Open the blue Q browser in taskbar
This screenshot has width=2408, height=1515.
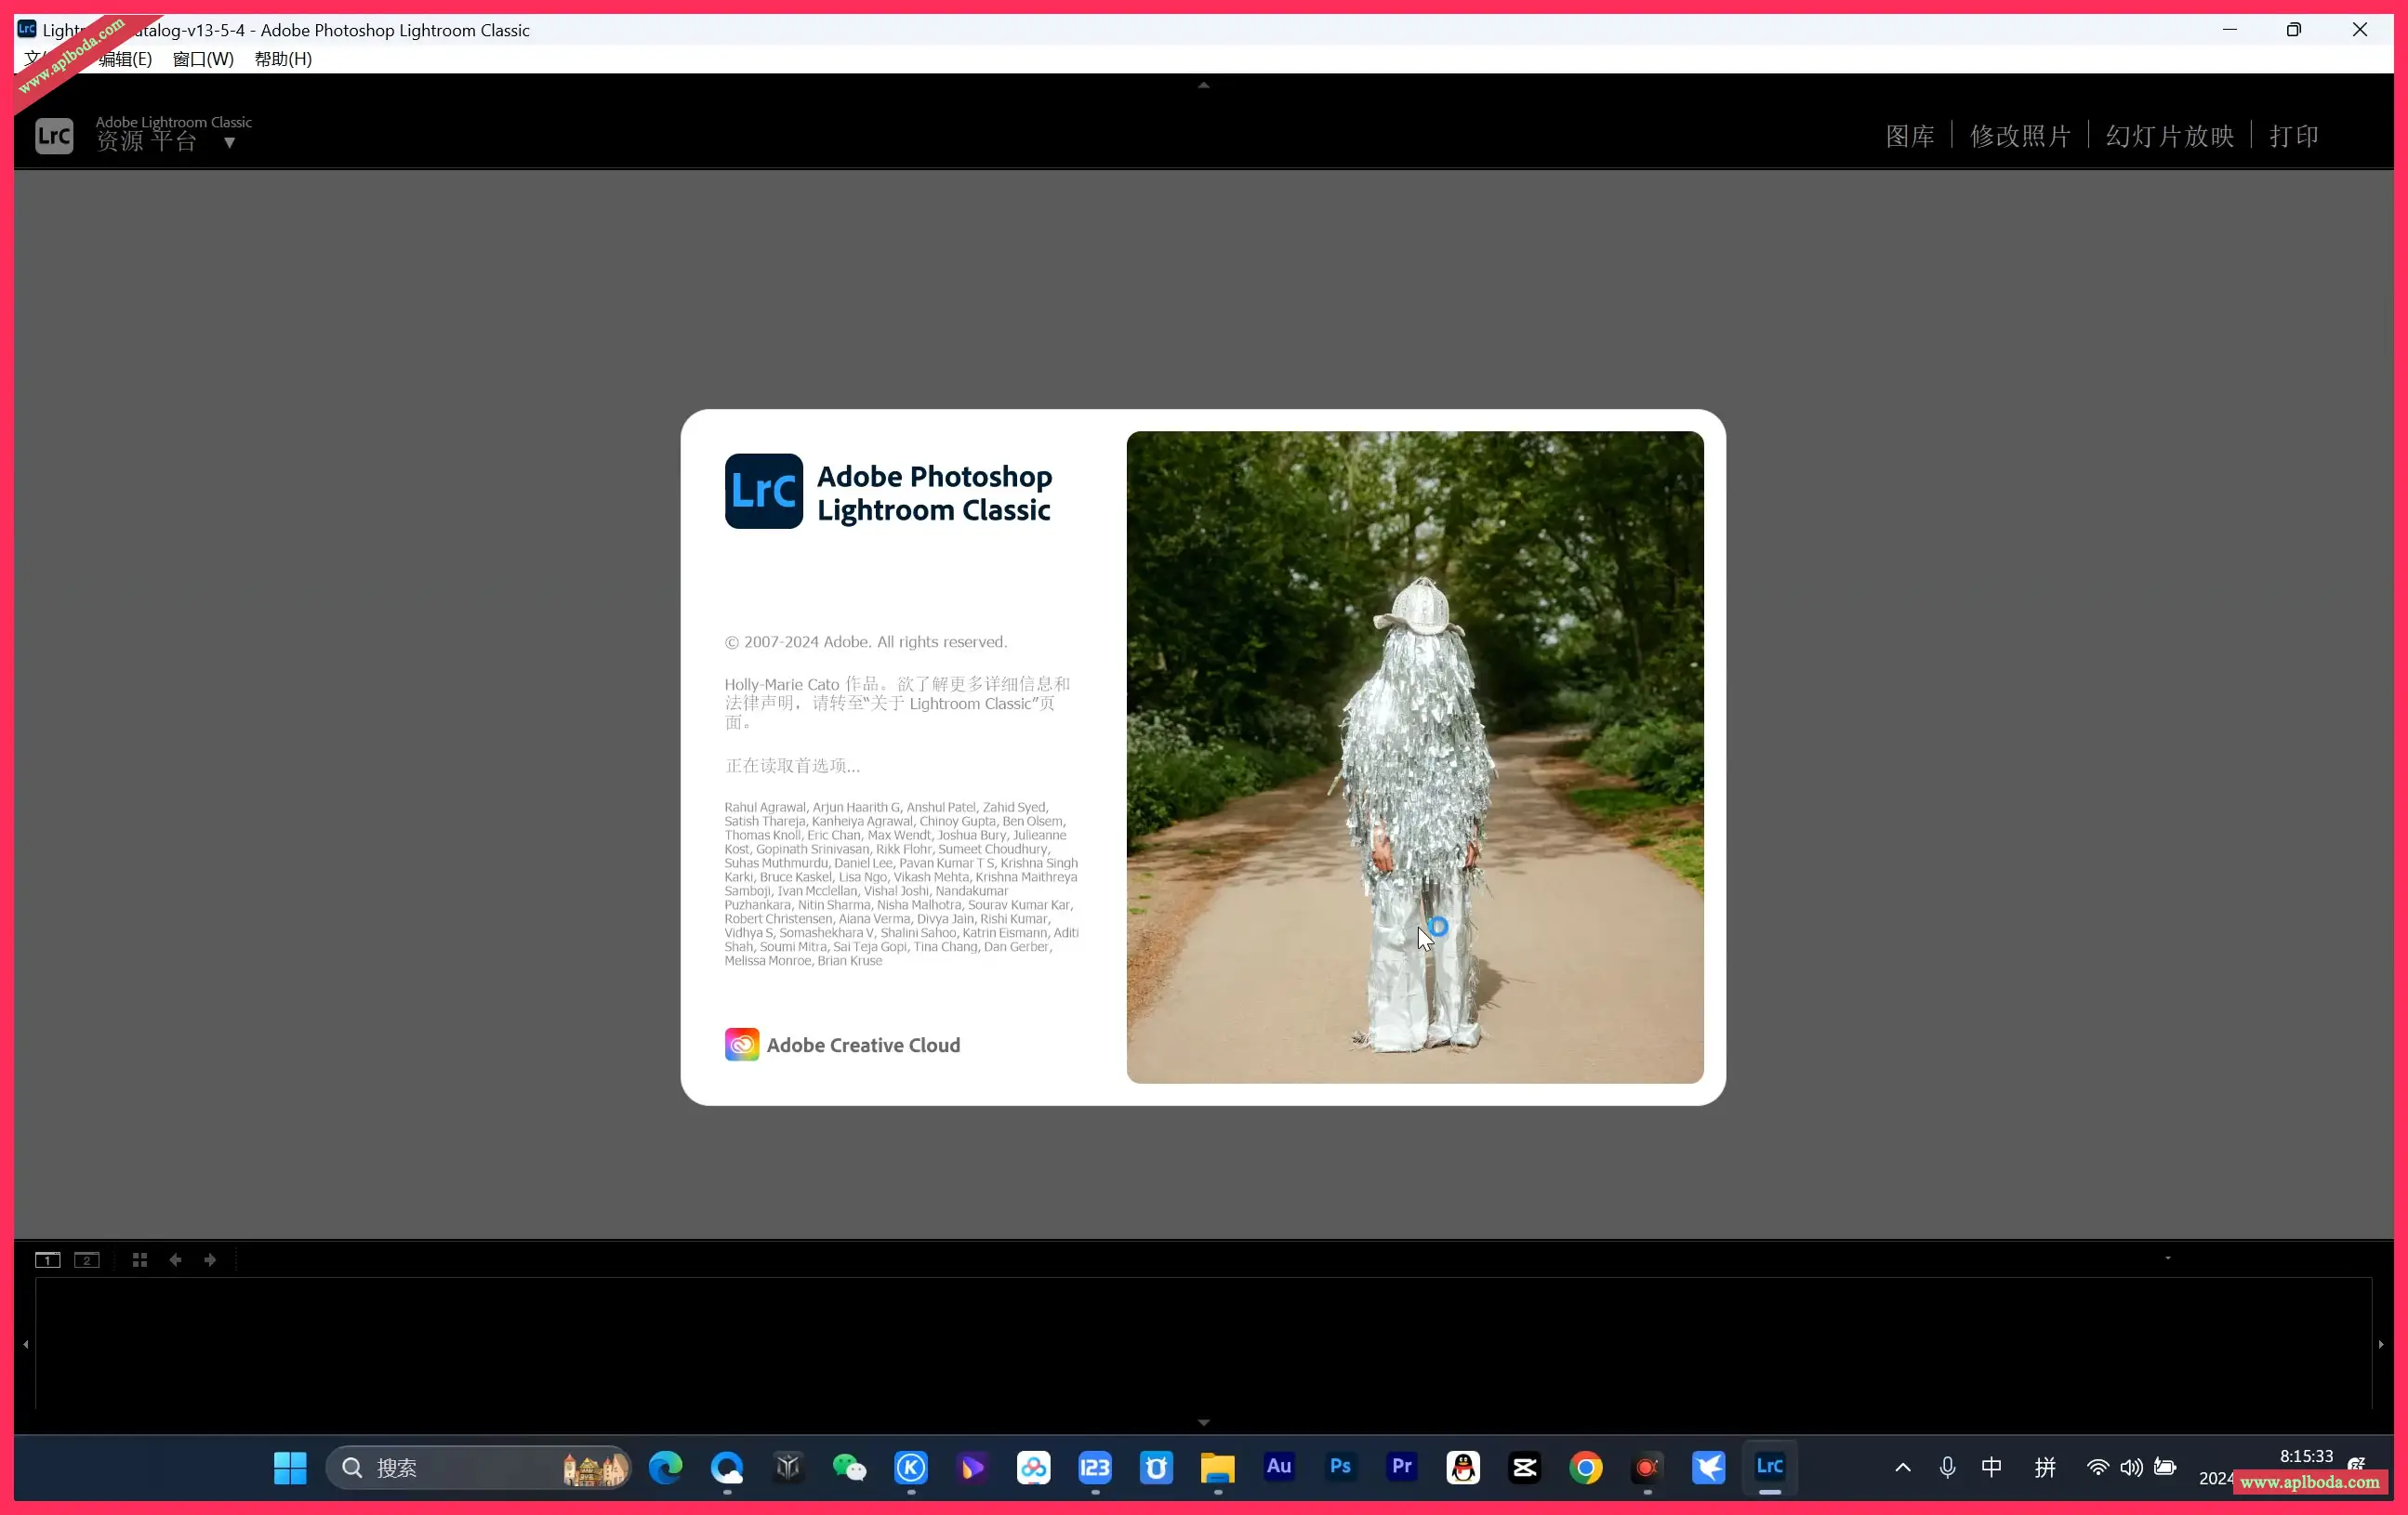point(727,1468)
